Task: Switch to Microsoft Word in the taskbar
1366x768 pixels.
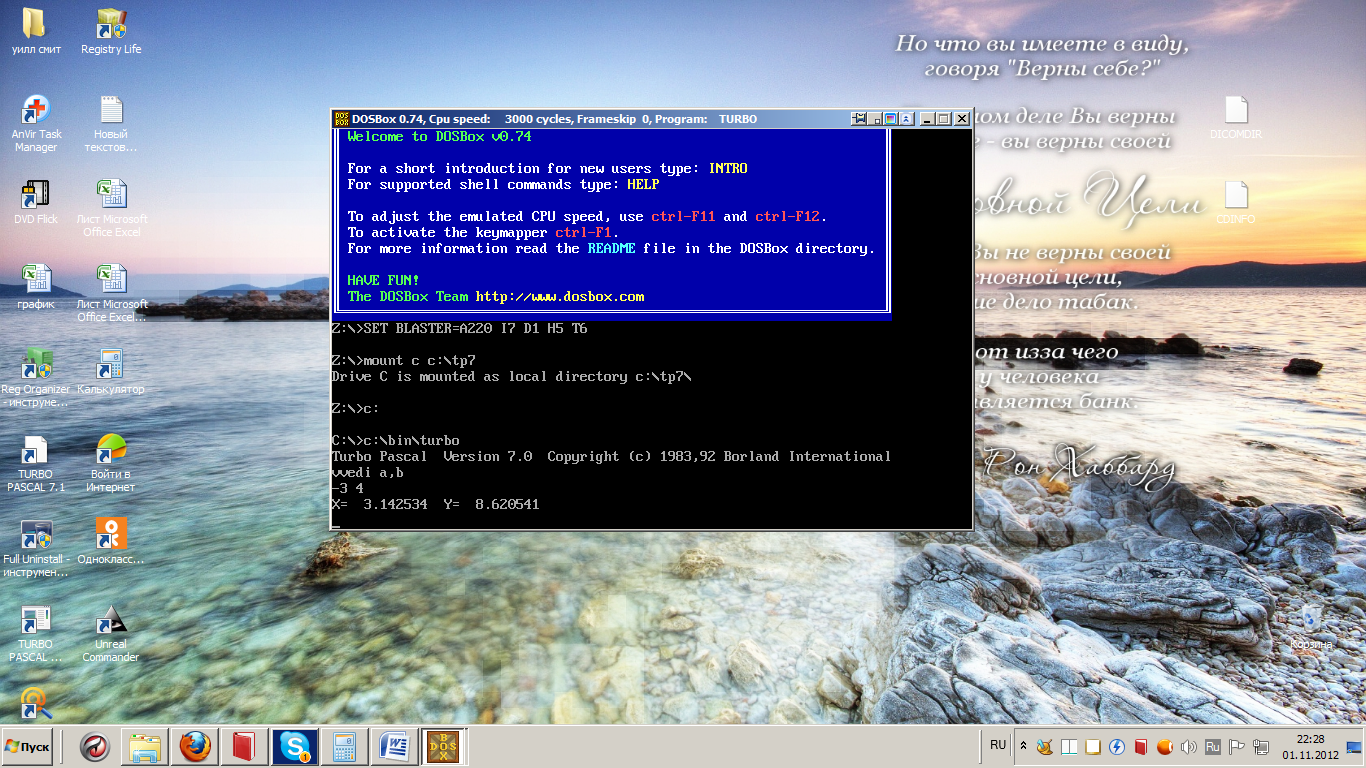Action: (x=395, y=747)
